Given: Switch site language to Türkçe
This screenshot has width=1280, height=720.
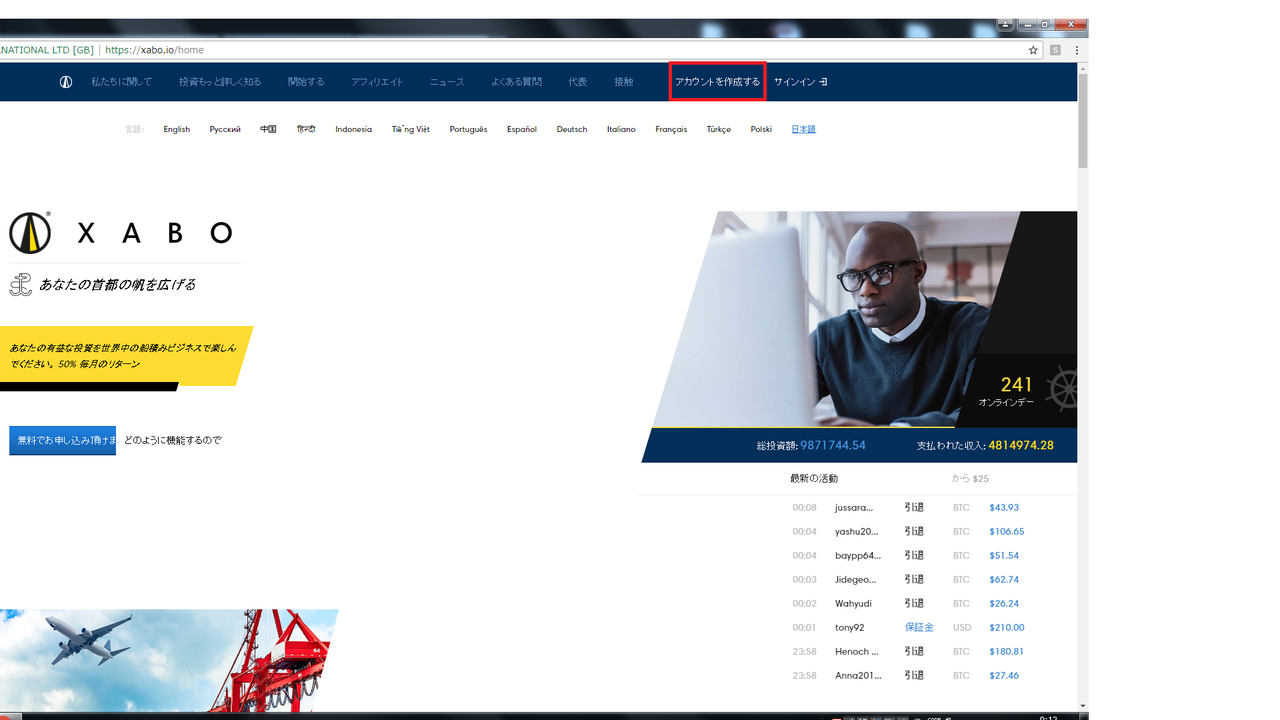Looking at the screenshot, I should pyautogui.click(x=719, y=129).
